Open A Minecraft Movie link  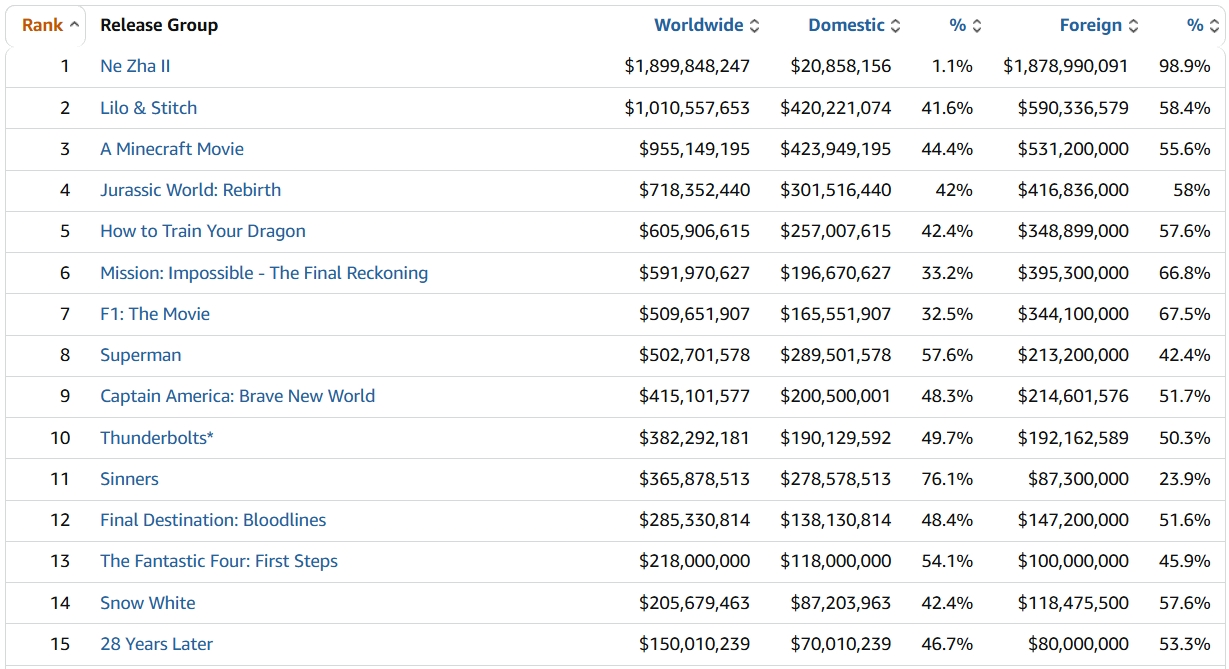pos(172,149)
